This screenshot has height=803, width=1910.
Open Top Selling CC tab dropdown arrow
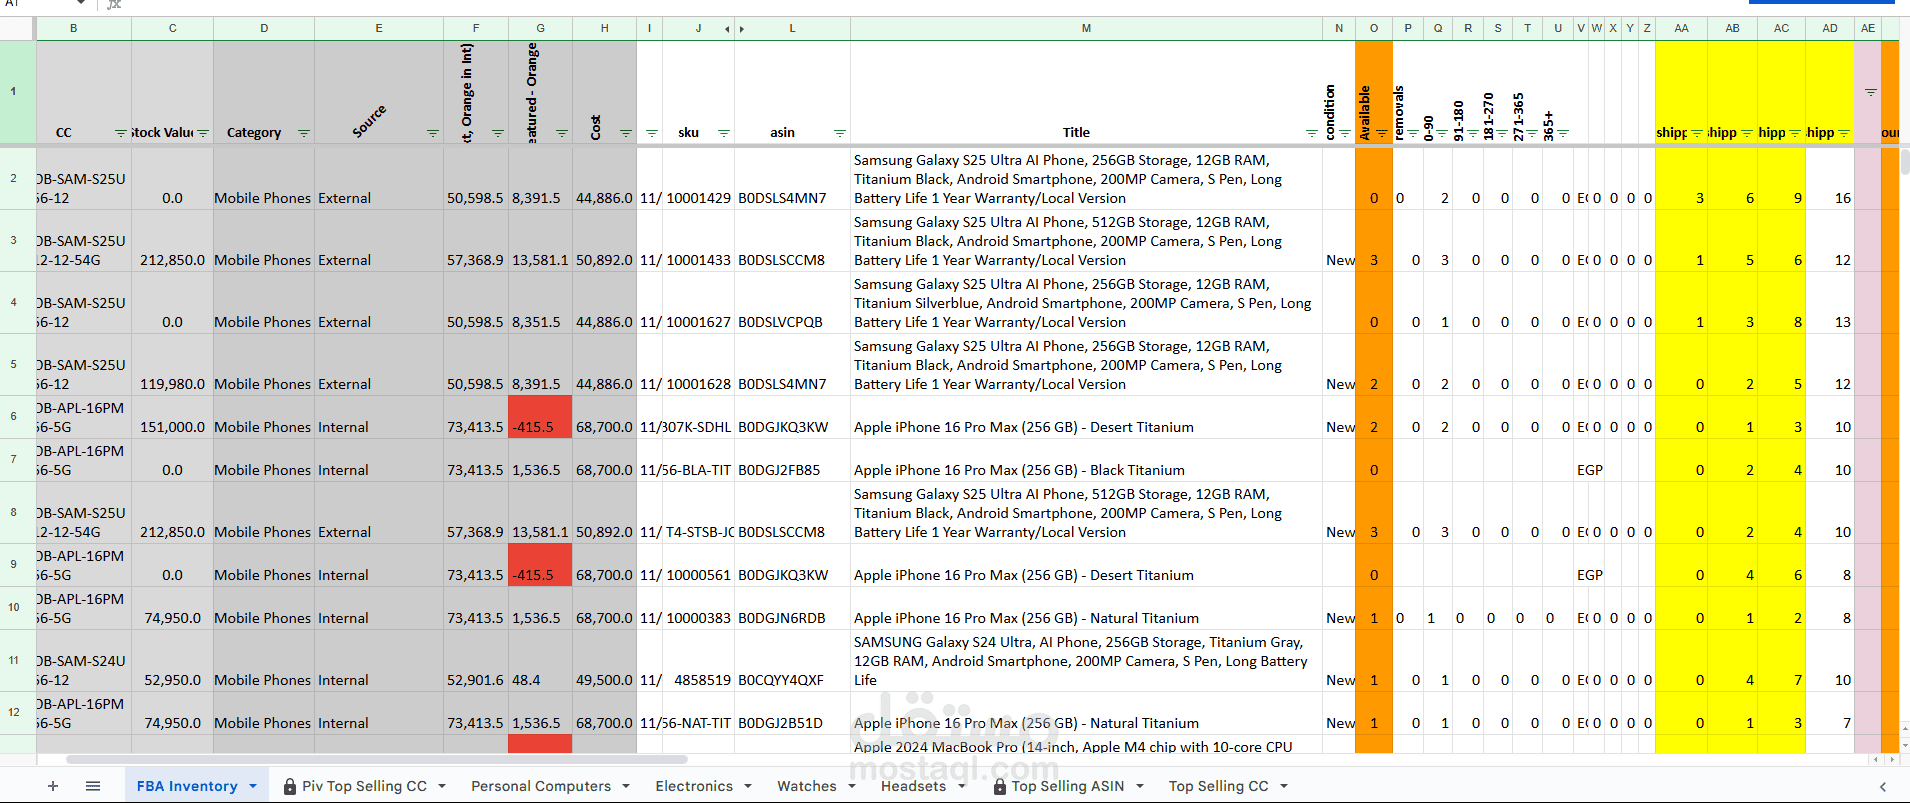coord(1284,786)
